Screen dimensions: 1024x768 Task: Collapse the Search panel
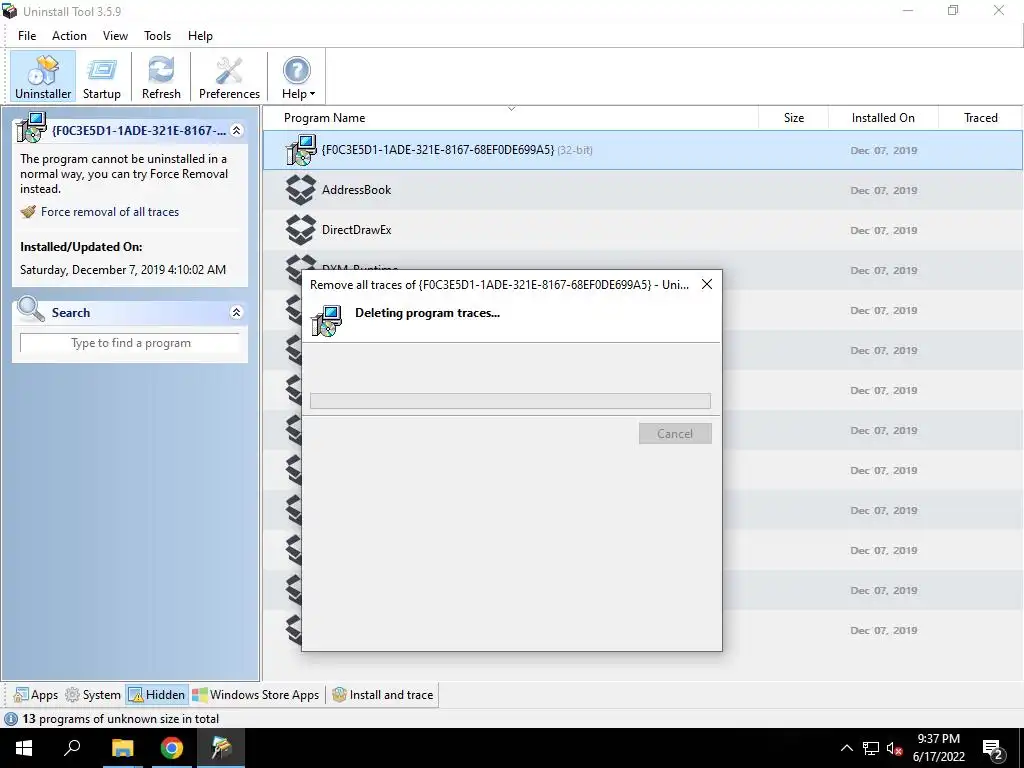[x=236, y=313]
